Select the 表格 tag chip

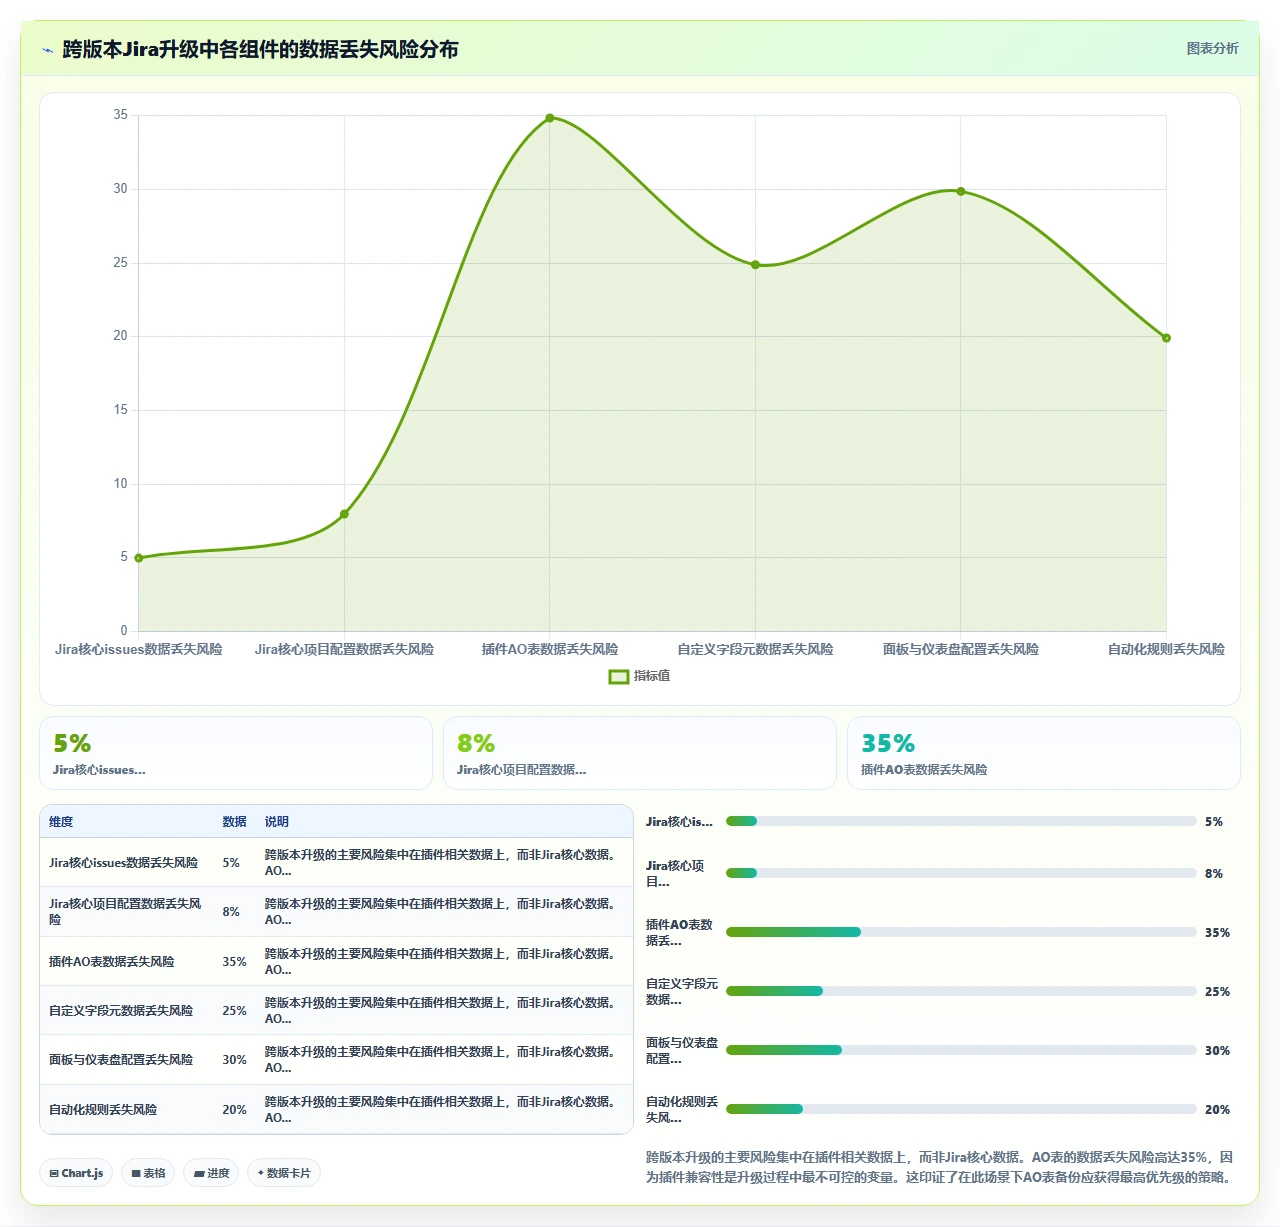pyautogui.click(x=148, y=1173)
